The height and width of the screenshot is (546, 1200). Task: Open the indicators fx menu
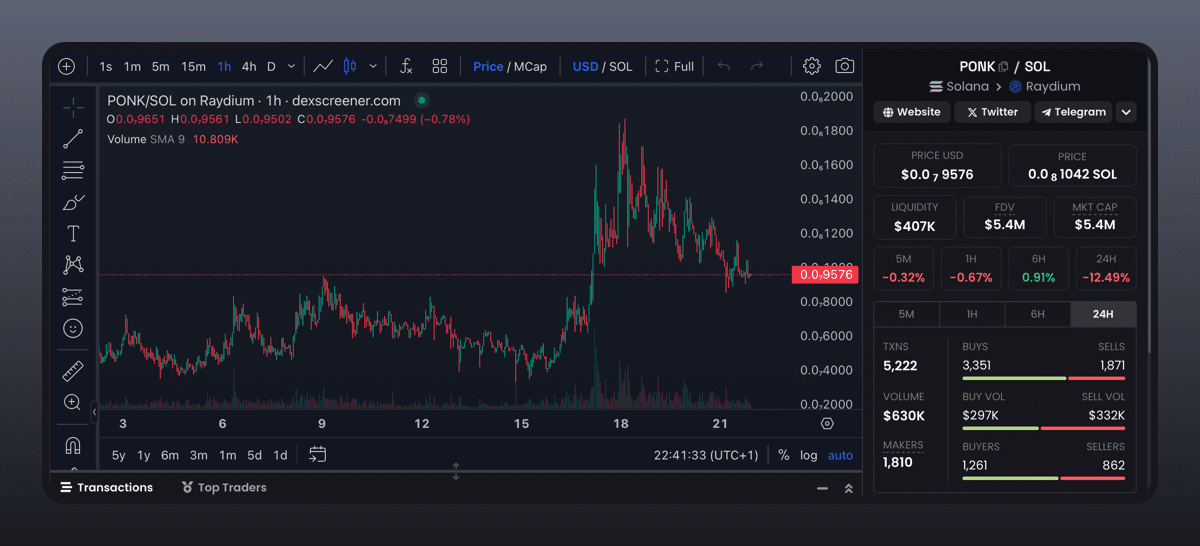(406, 66)
